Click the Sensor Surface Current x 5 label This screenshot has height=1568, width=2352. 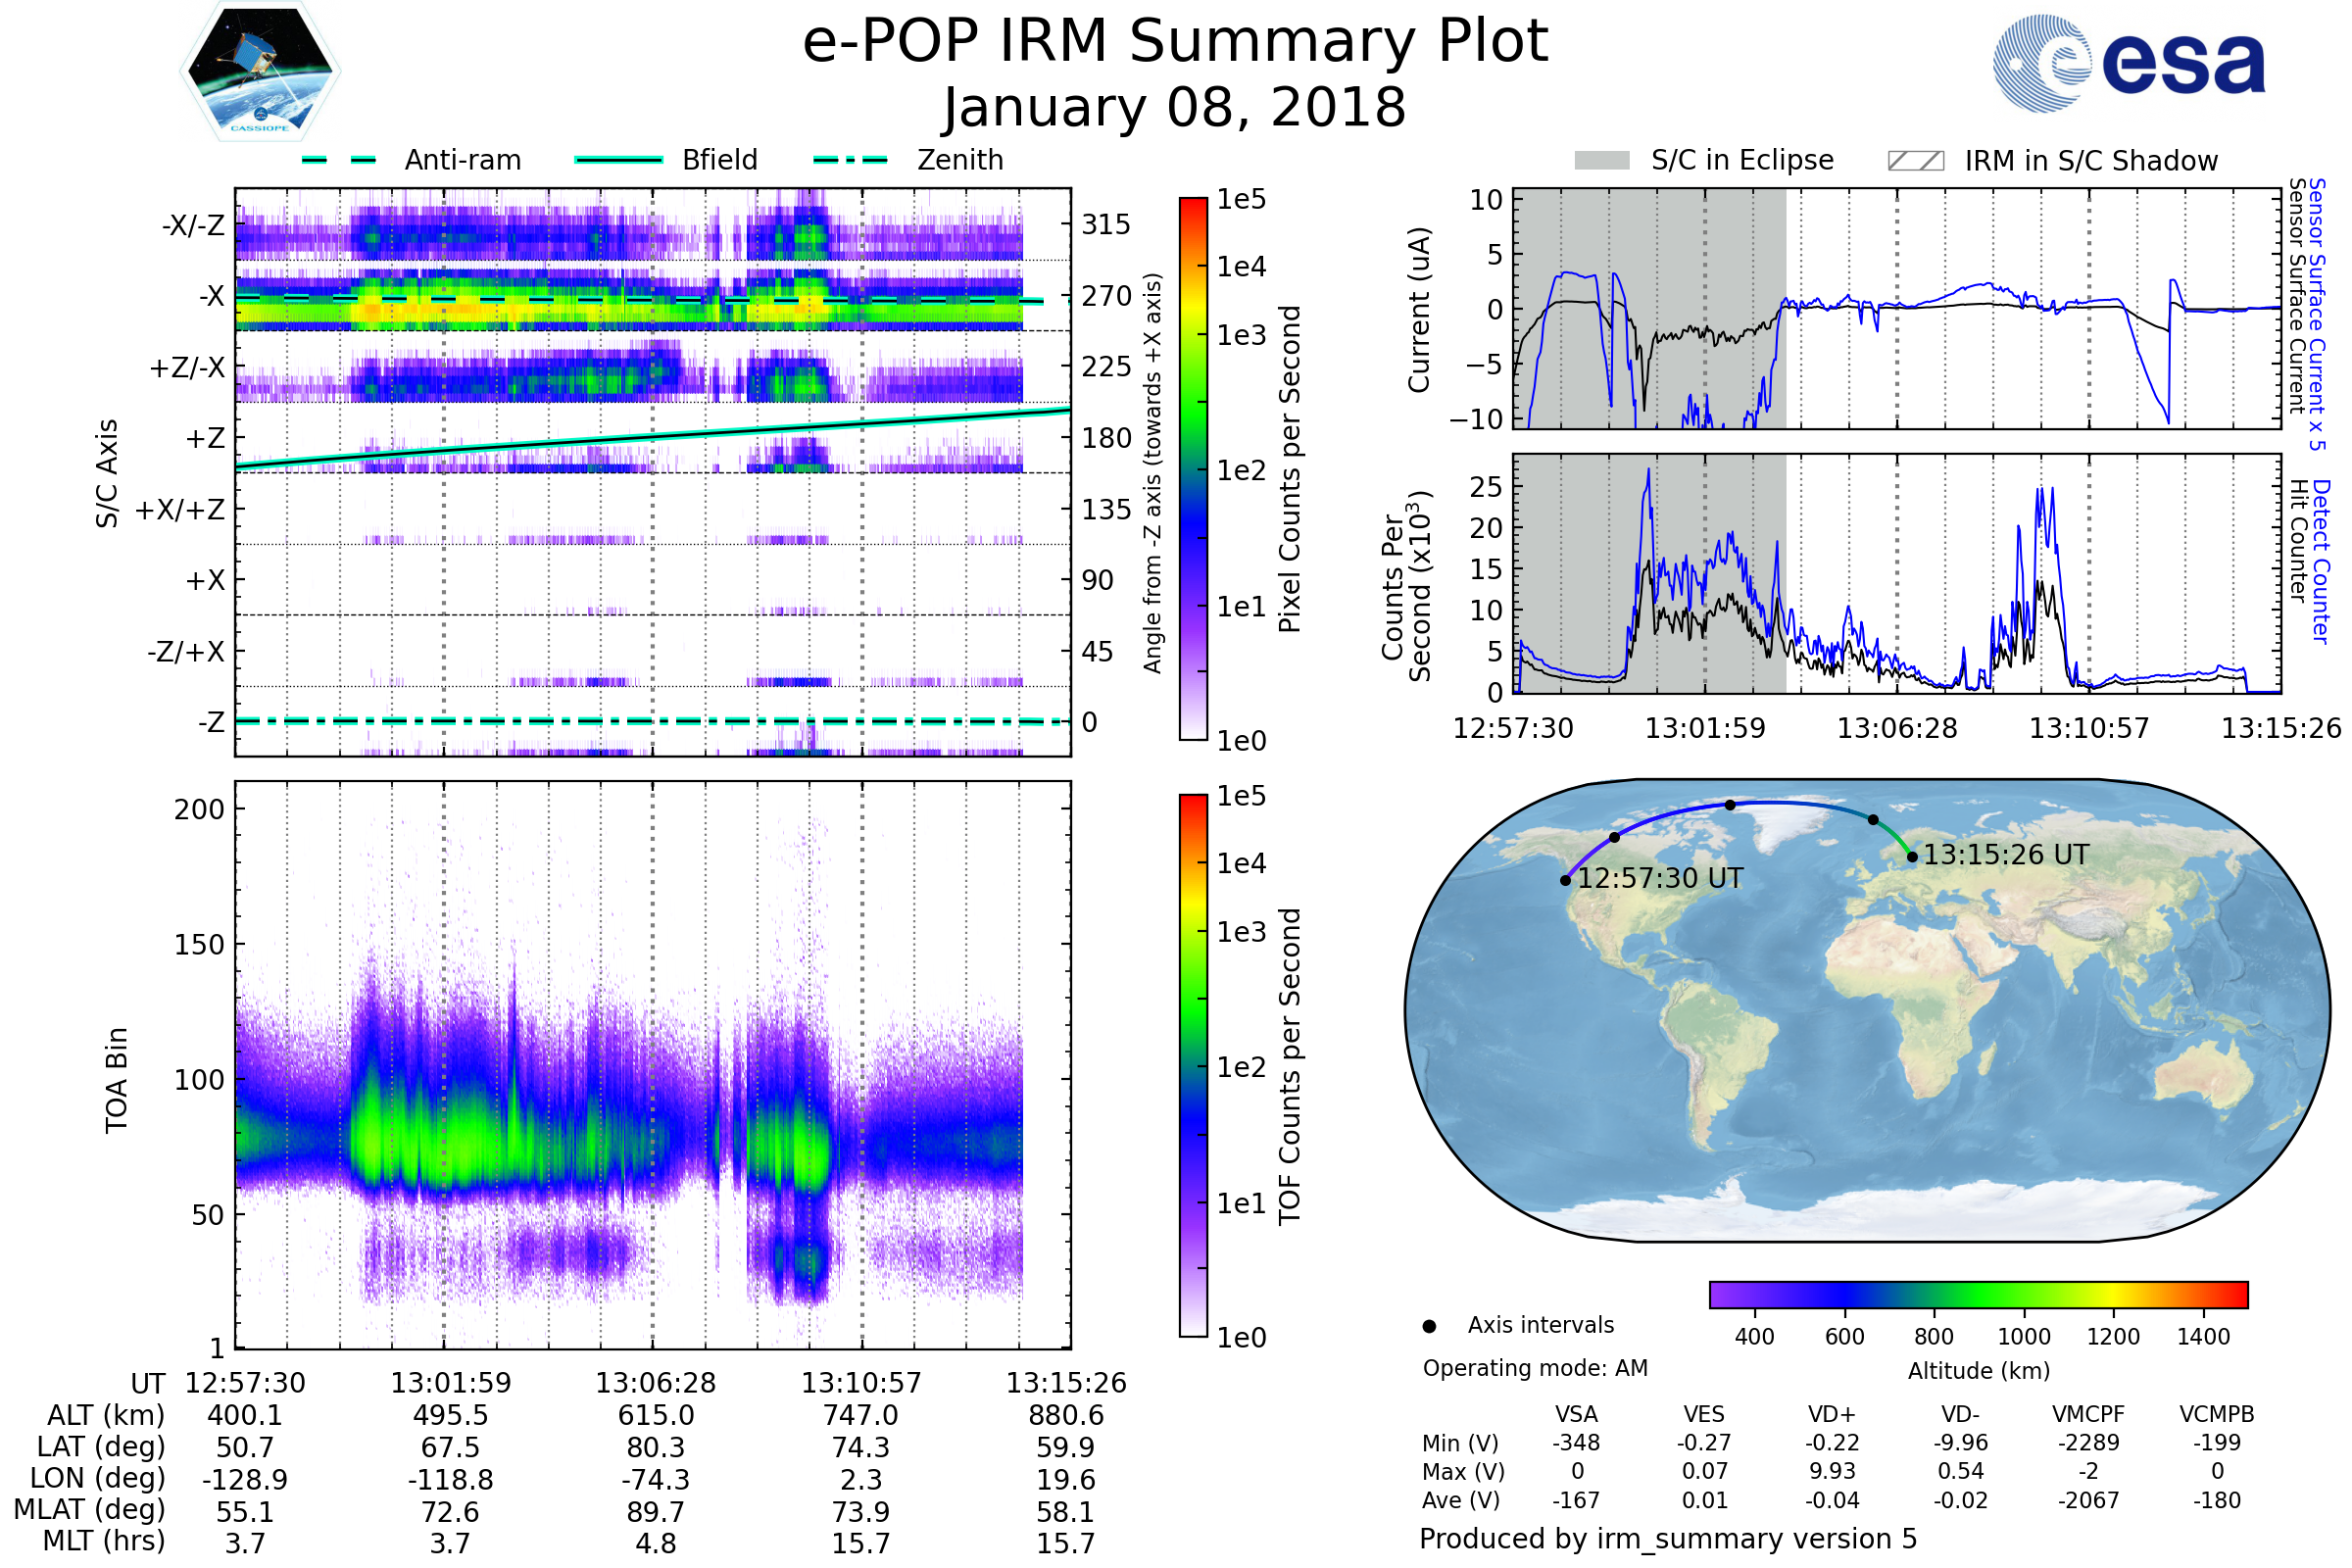pyautogui.click(x=2316, y=315)
